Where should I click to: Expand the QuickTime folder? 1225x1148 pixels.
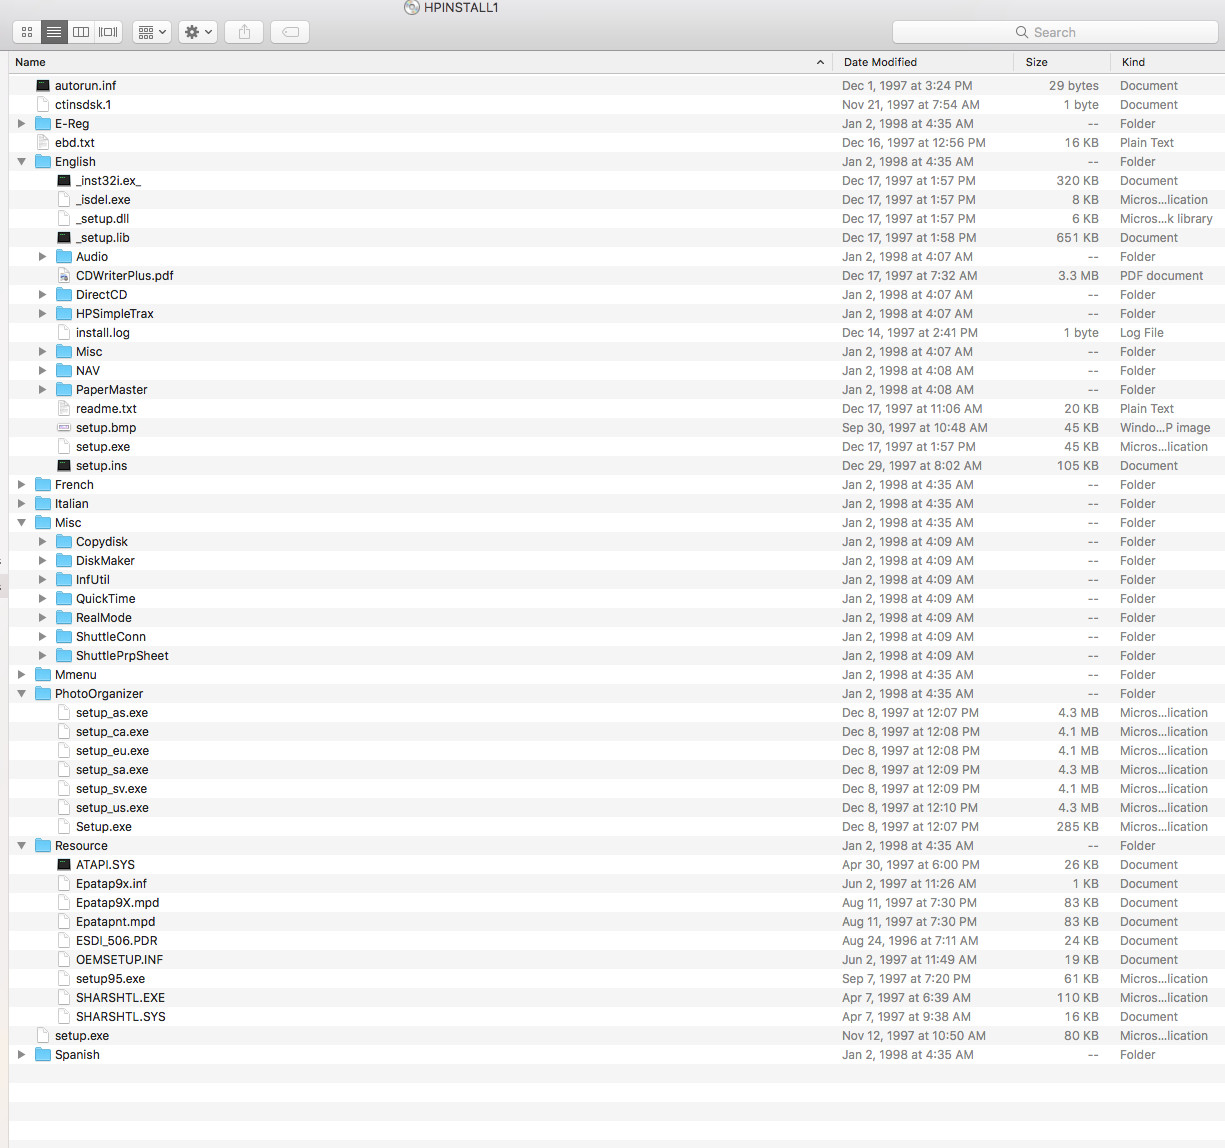42,599
